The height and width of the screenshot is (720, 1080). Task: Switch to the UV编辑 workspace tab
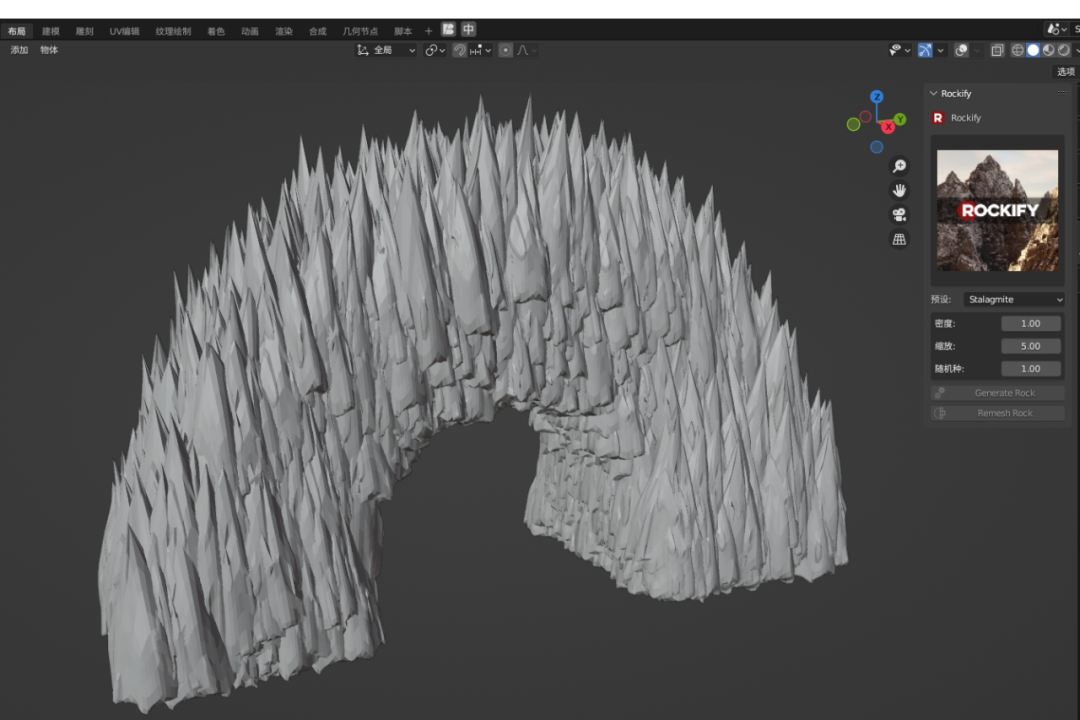click(124, 31)
